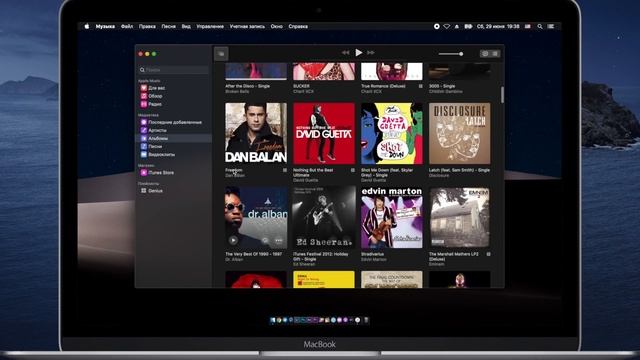Click the album title SUCKER
The width and height of the screenshot is (640, 360).
301,86
